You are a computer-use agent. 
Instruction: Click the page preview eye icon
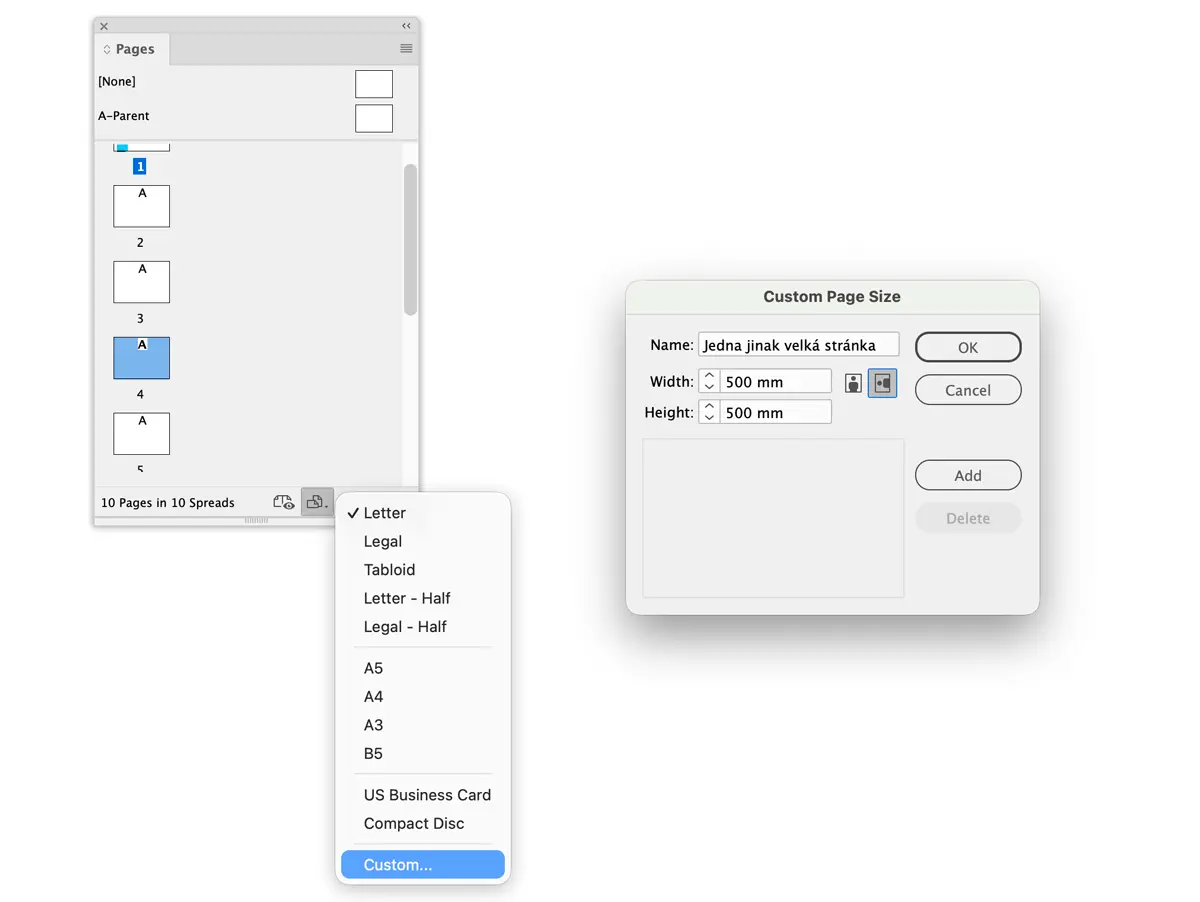coord(284,502)
